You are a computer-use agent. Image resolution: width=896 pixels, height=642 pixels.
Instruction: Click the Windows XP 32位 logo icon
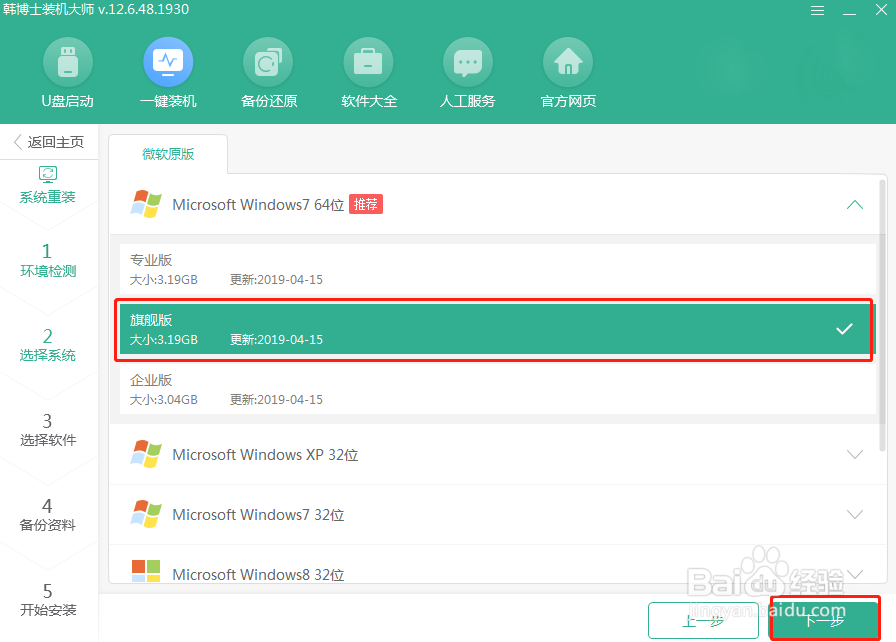146,454
